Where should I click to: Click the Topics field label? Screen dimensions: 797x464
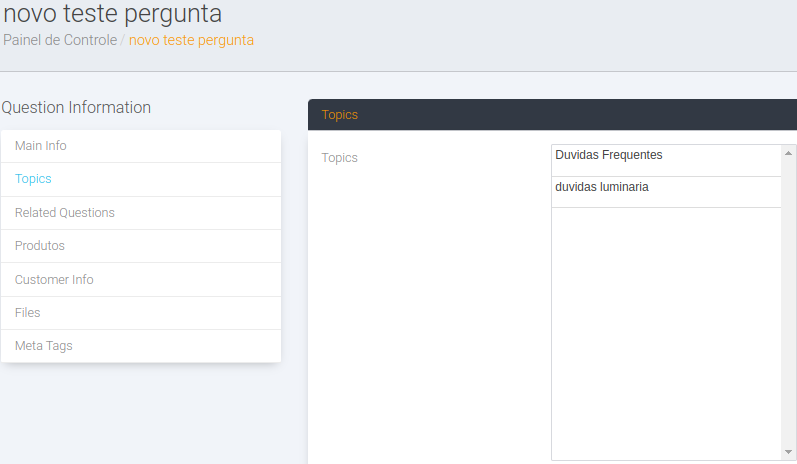pyautogui.click(x=340, y=158)
